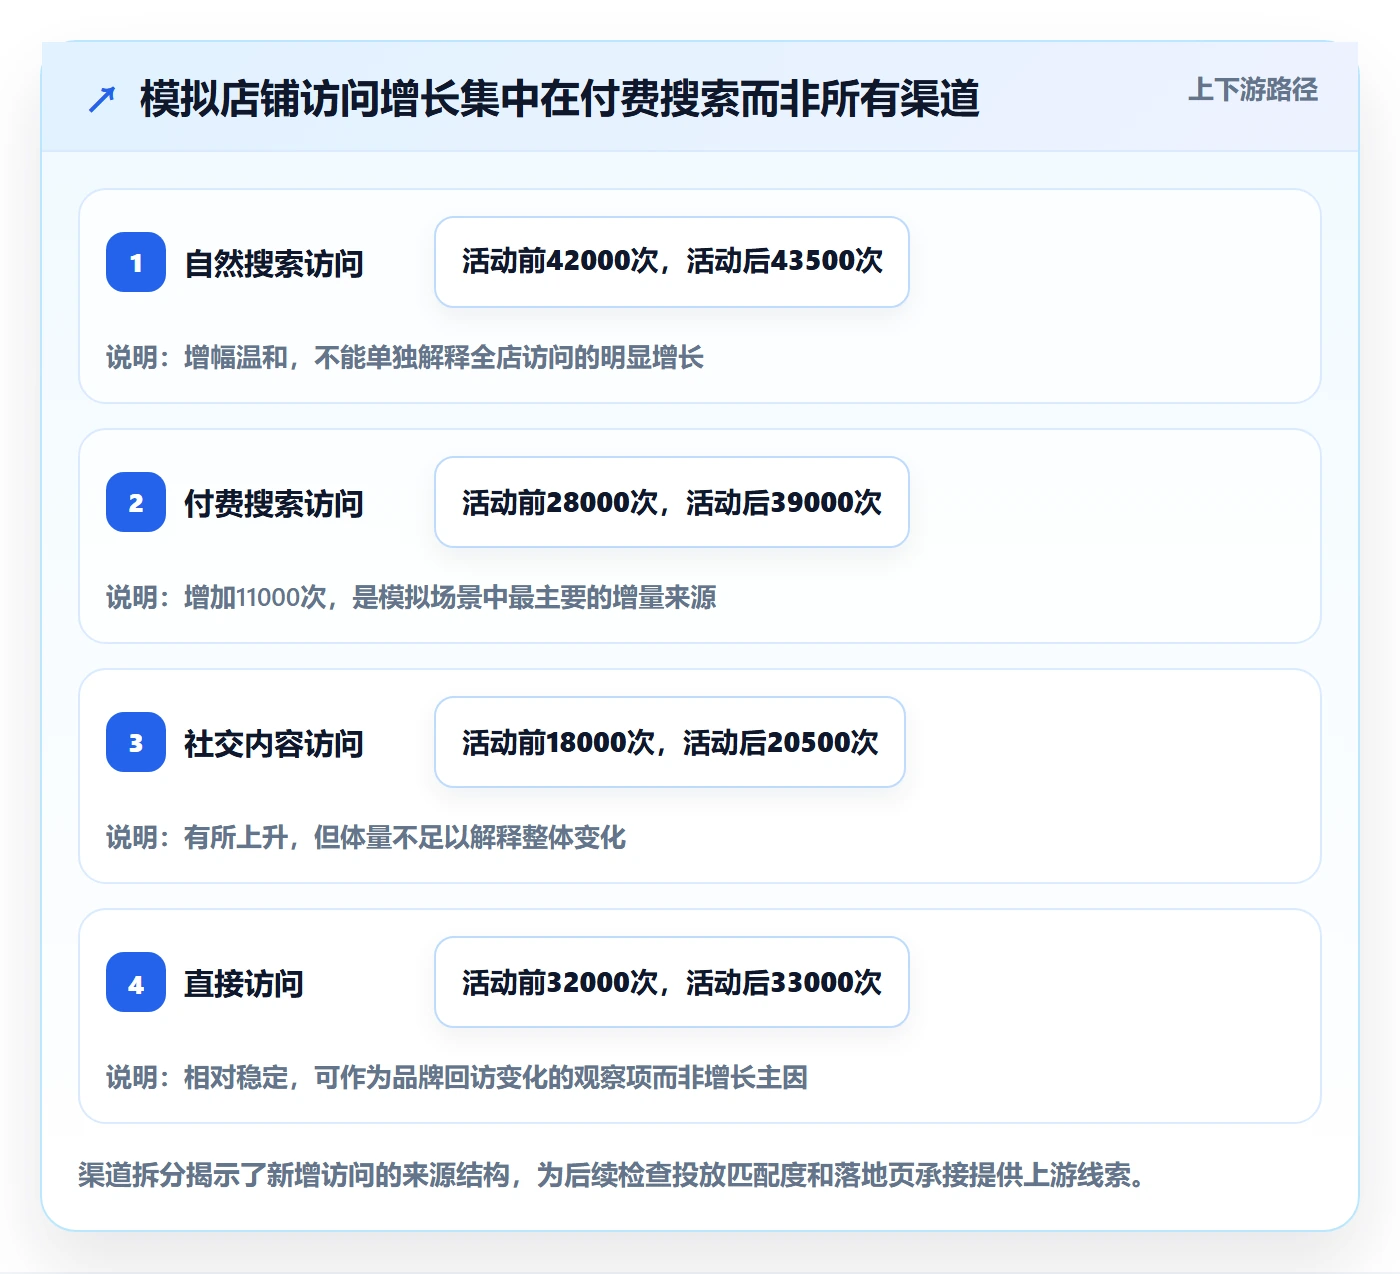The width and height of the screenshot is (1400, 1274).
Task: Click the number 3 badge
Action: pos(136,742)
